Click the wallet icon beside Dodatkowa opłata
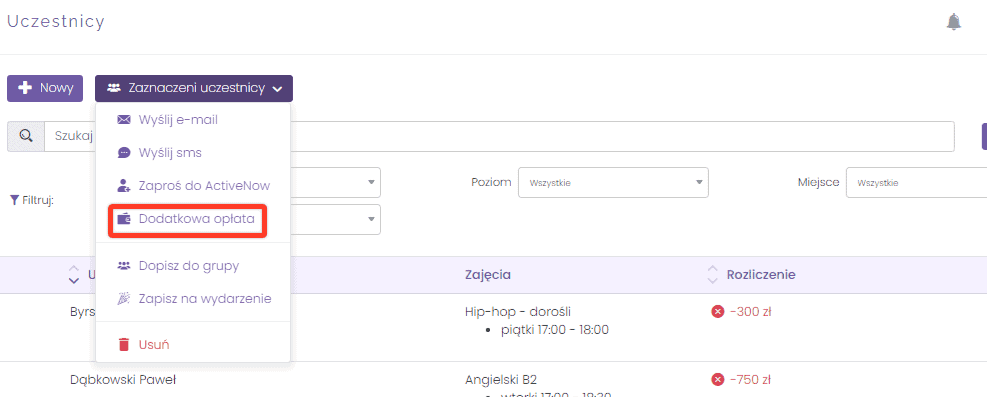 point(124,219)
